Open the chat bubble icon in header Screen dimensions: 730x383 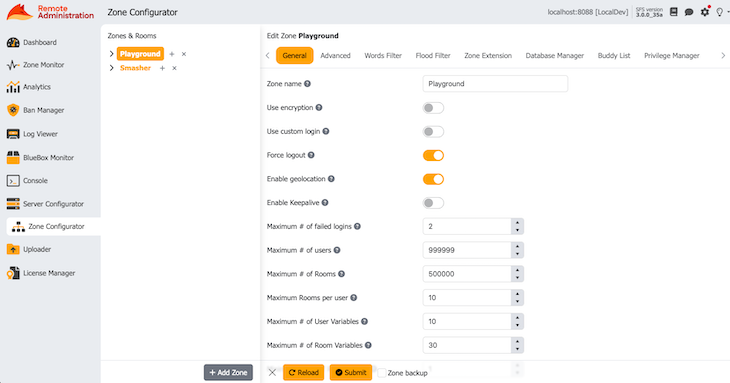click(689, 12)
